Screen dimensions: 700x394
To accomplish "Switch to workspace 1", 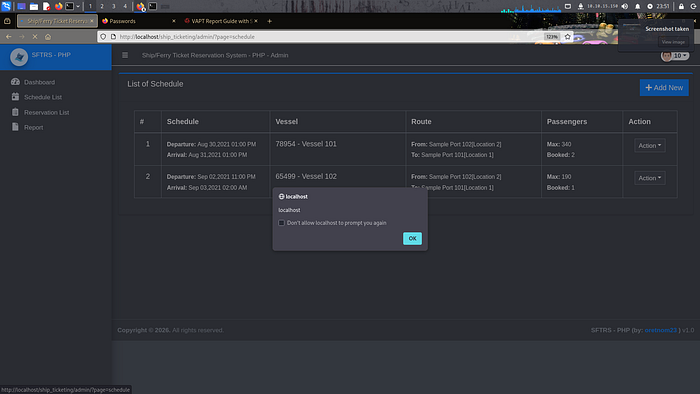I will point(90,6).
